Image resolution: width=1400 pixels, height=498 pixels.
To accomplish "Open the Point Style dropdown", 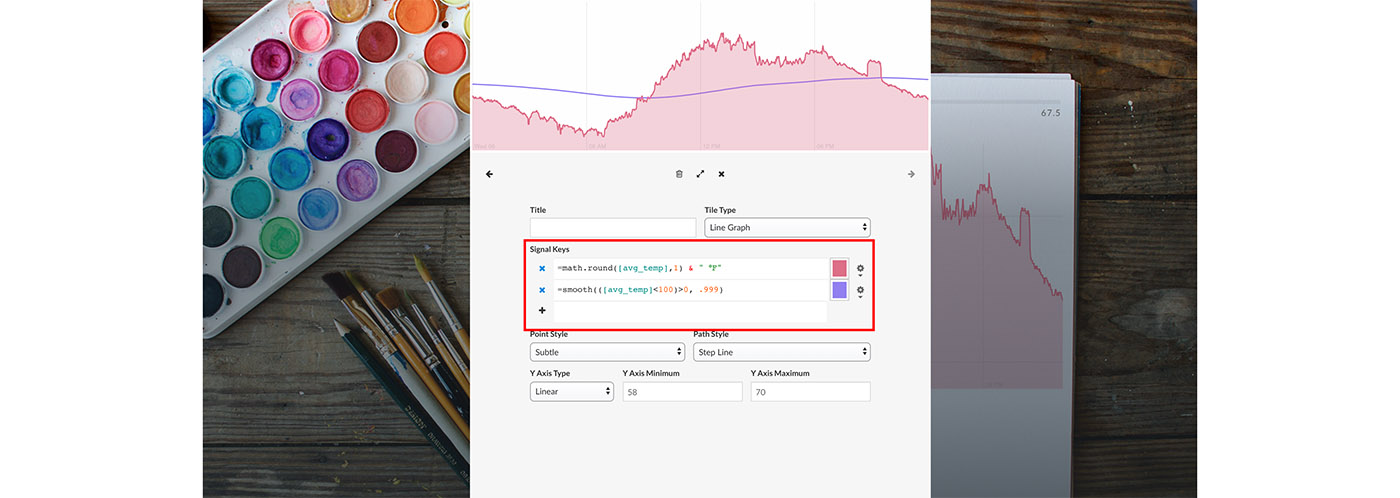I will [606, 352].
